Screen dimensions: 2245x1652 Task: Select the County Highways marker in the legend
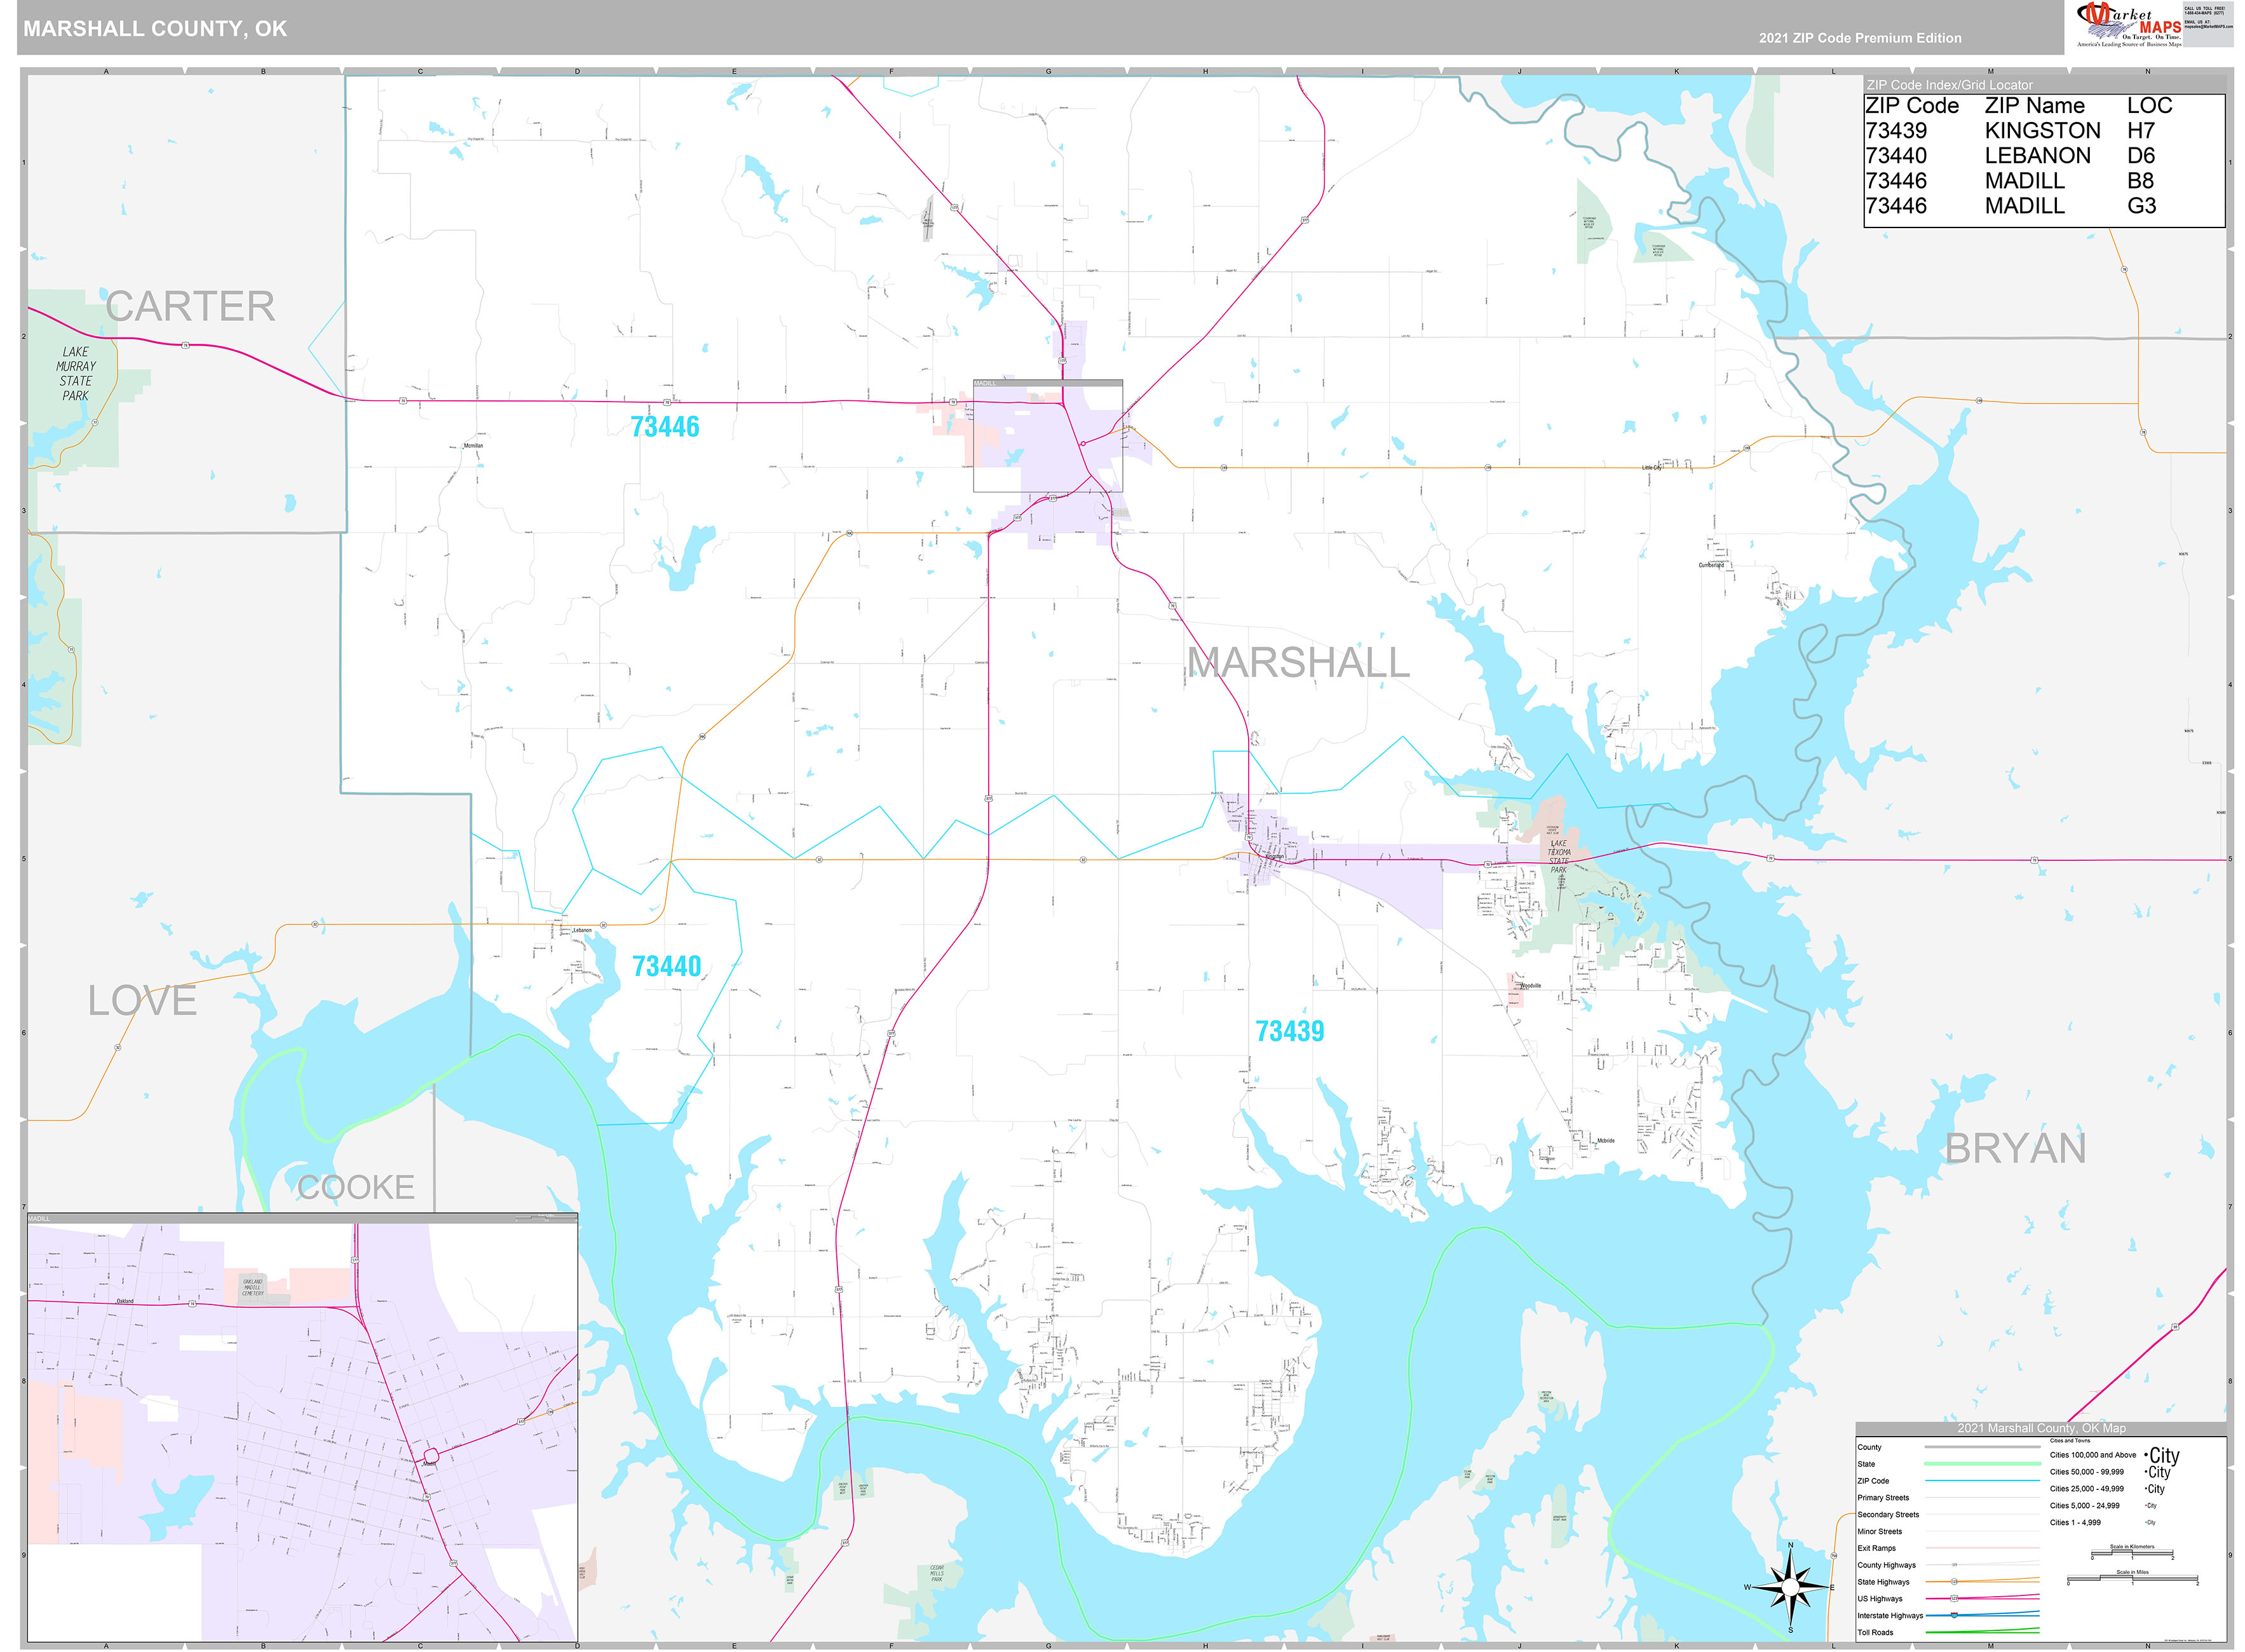tap(1954, 1565)
